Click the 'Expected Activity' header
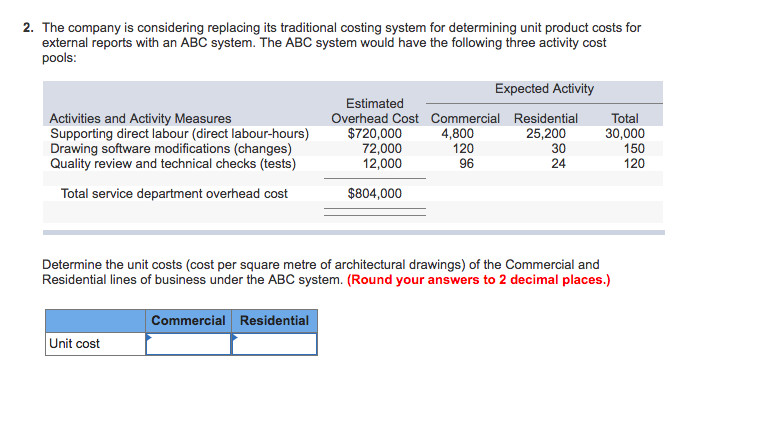The height and width of the screenshot is (422, 761). (x=544, y=88)
